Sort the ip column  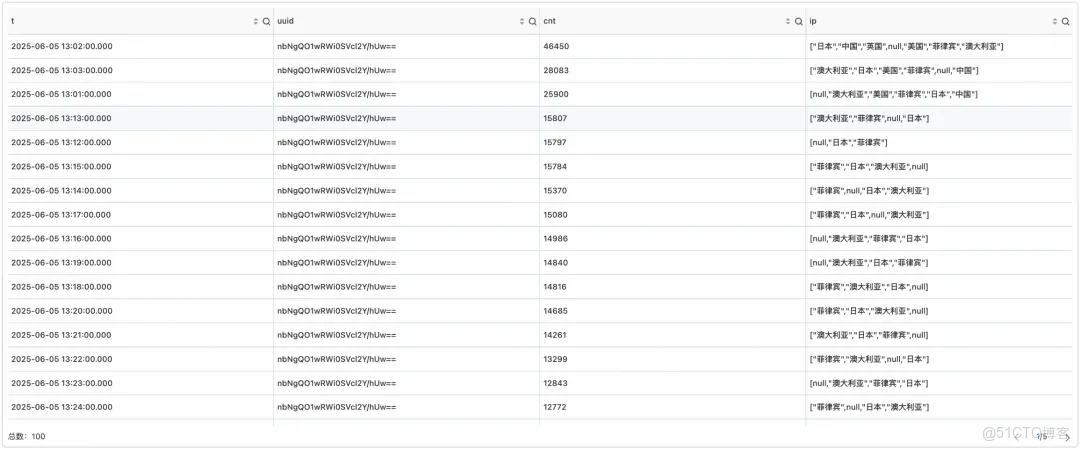pos(1054,21)
